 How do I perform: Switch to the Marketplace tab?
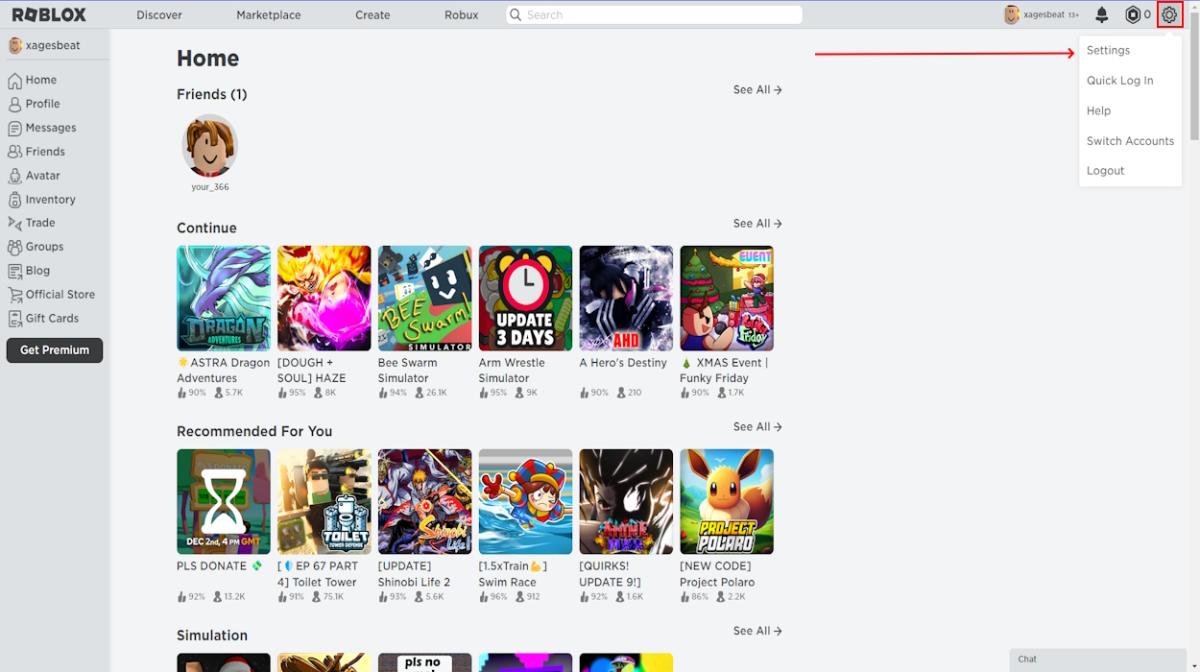click(268, 14)
